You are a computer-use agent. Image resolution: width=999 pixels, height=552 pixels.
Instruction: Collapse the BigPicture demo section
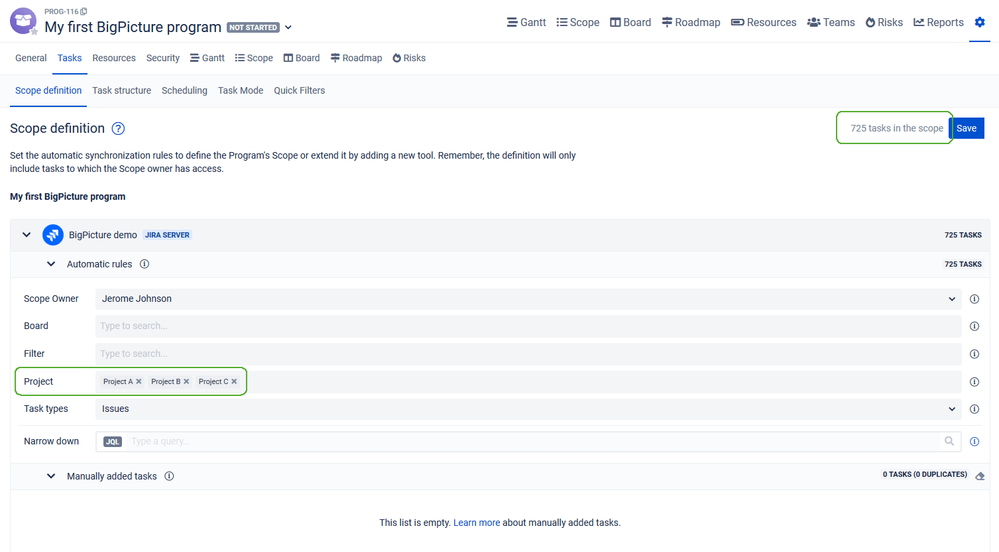[x=27, y=235]
